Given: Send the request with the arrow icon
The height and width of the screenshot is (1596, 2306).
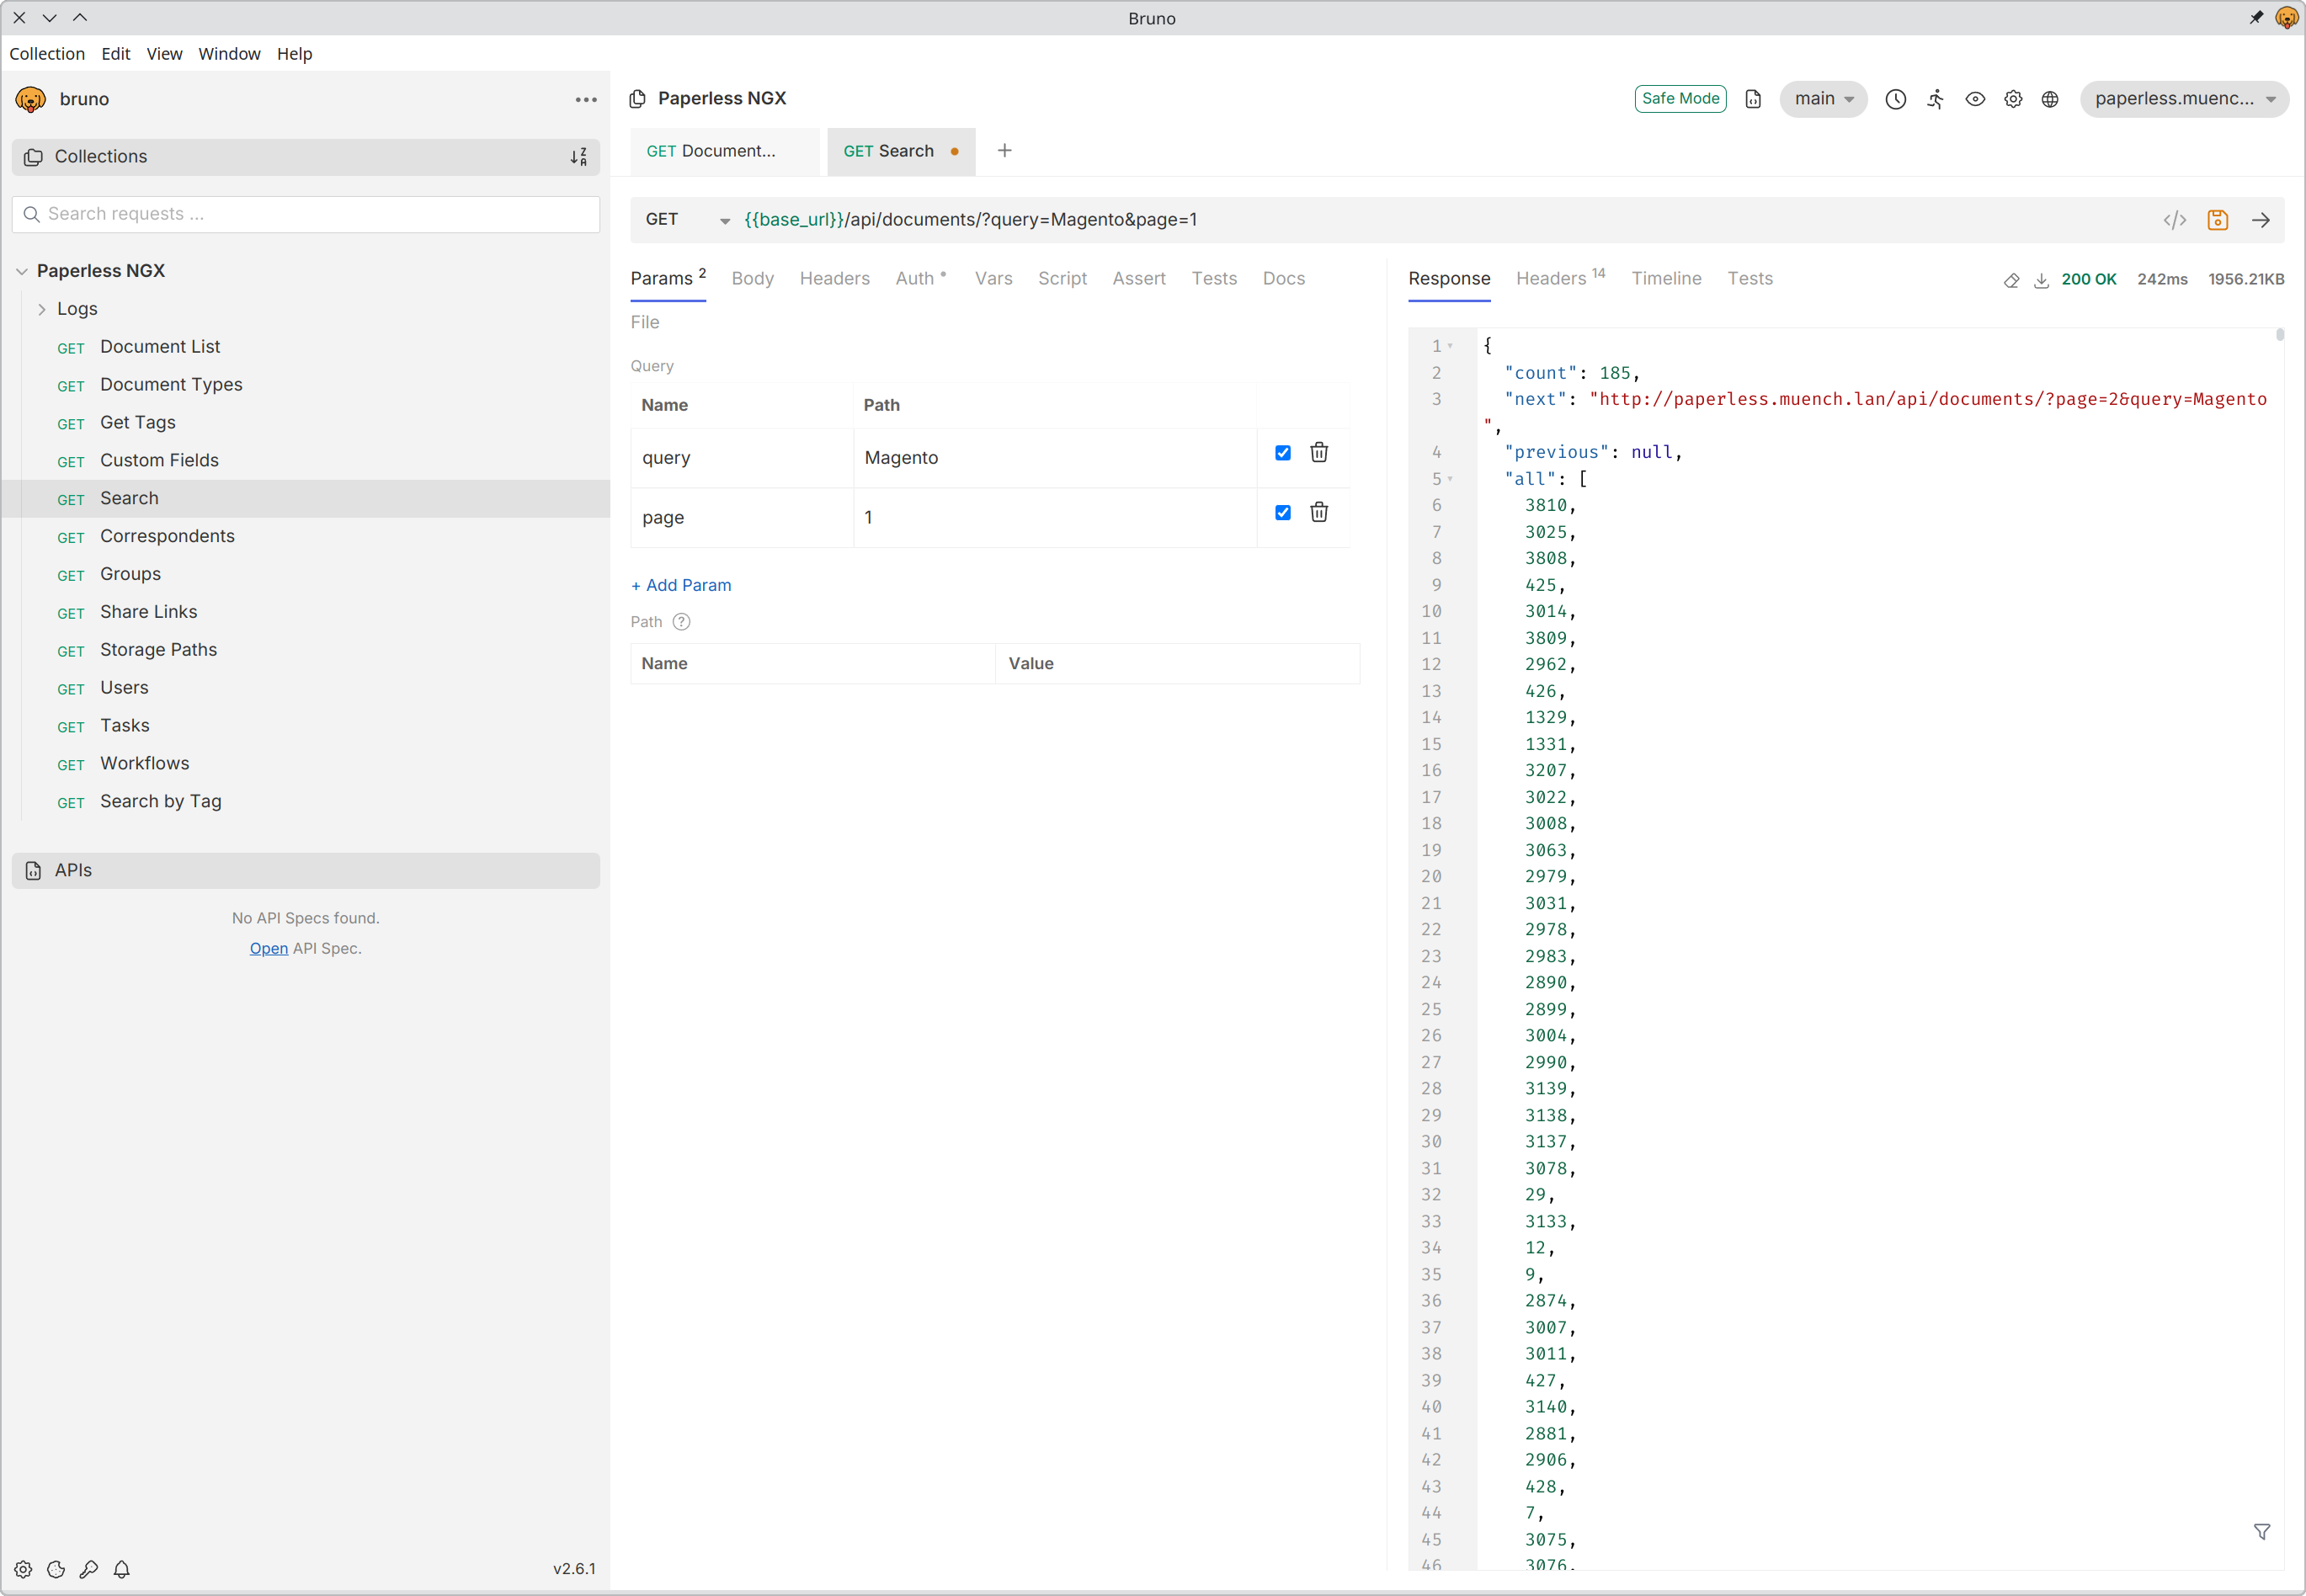Looking at the screenshot, I should click(x=2261, y=220).
